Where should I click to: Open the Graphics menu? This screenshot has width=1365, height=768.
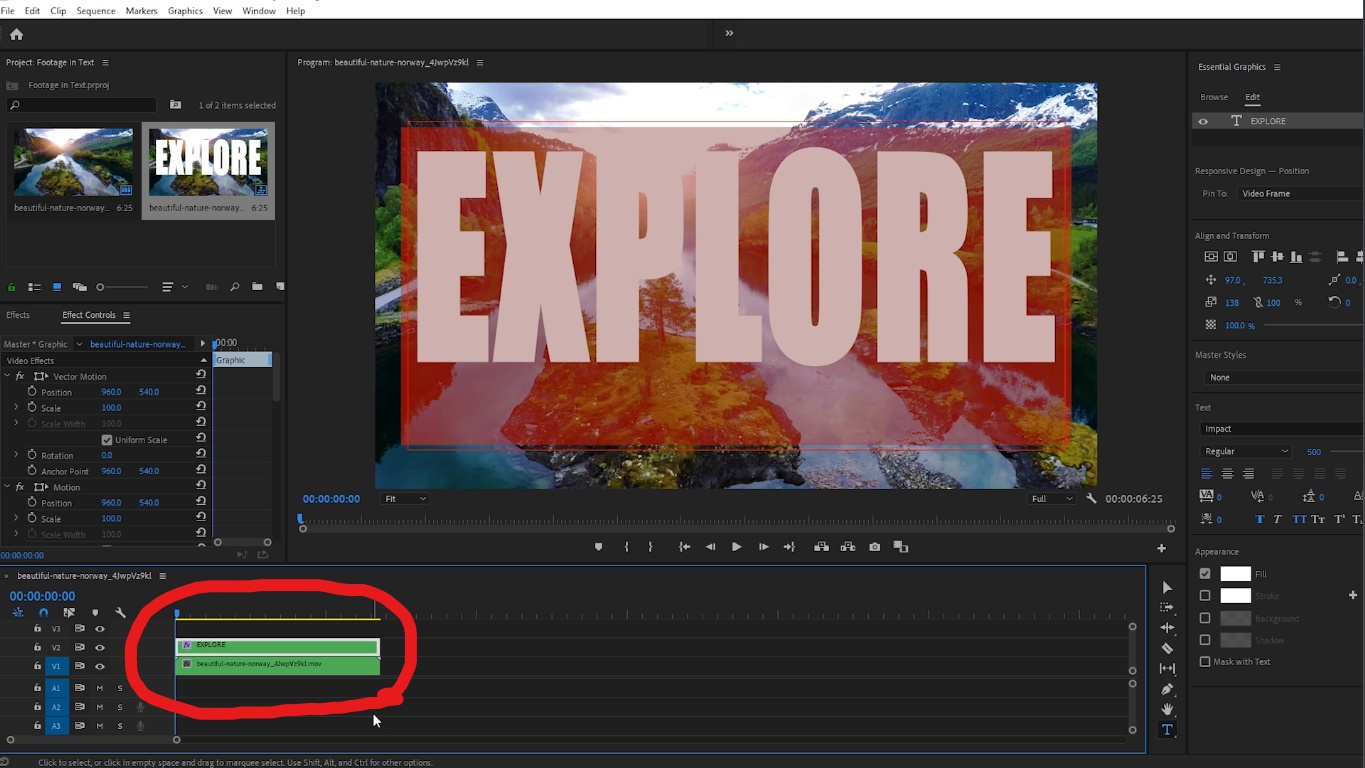185,11
